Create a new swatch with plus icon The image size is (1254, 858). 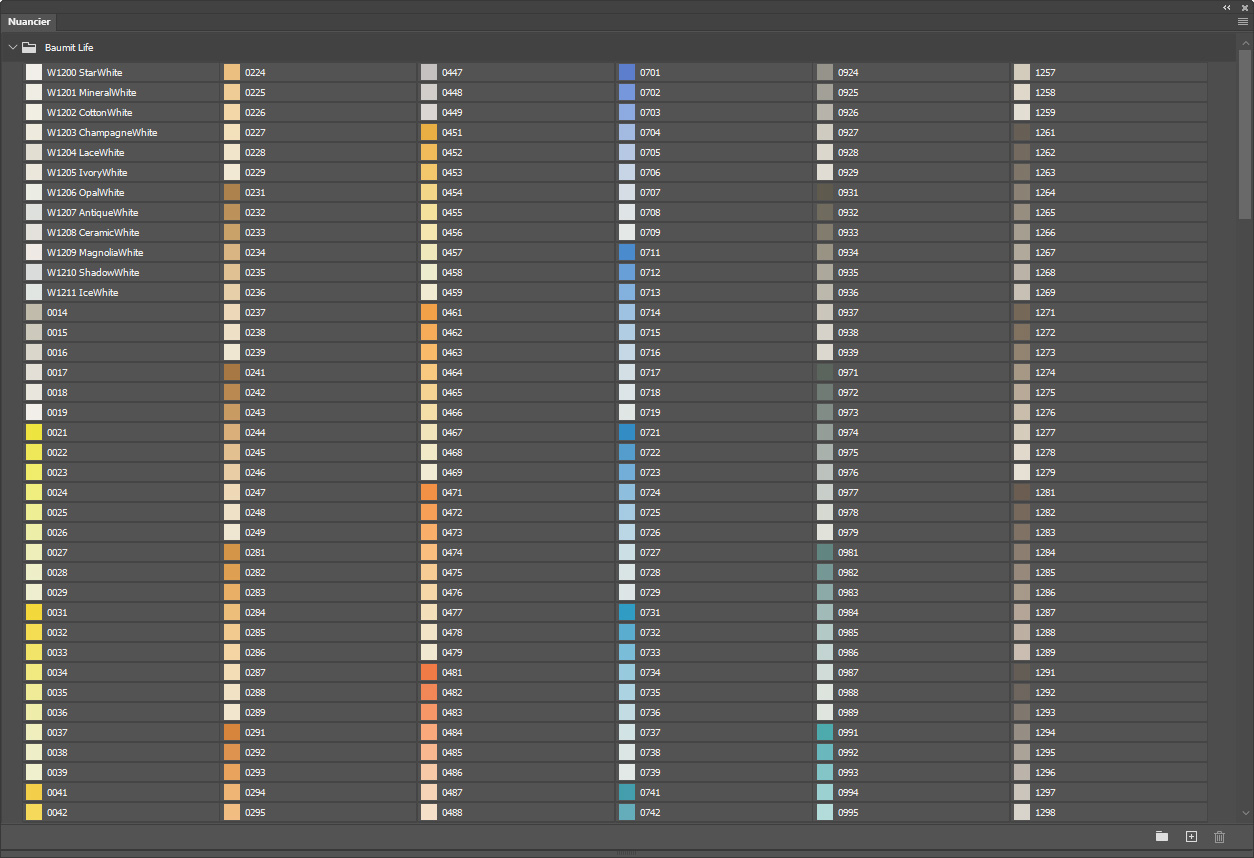[1191, 836]
